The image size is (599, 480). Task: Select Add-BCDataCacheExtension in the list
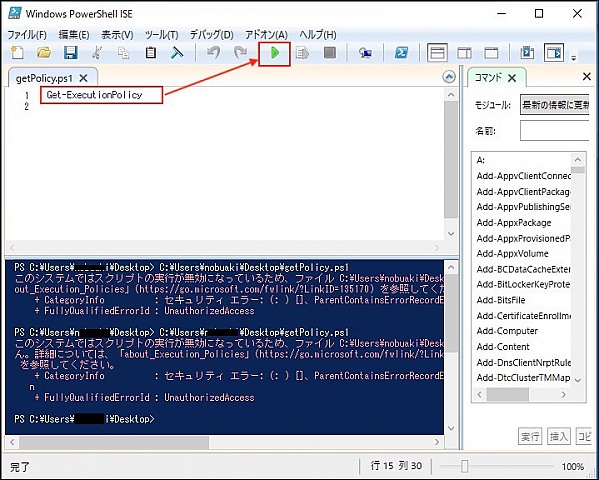(x=523, y=269)
